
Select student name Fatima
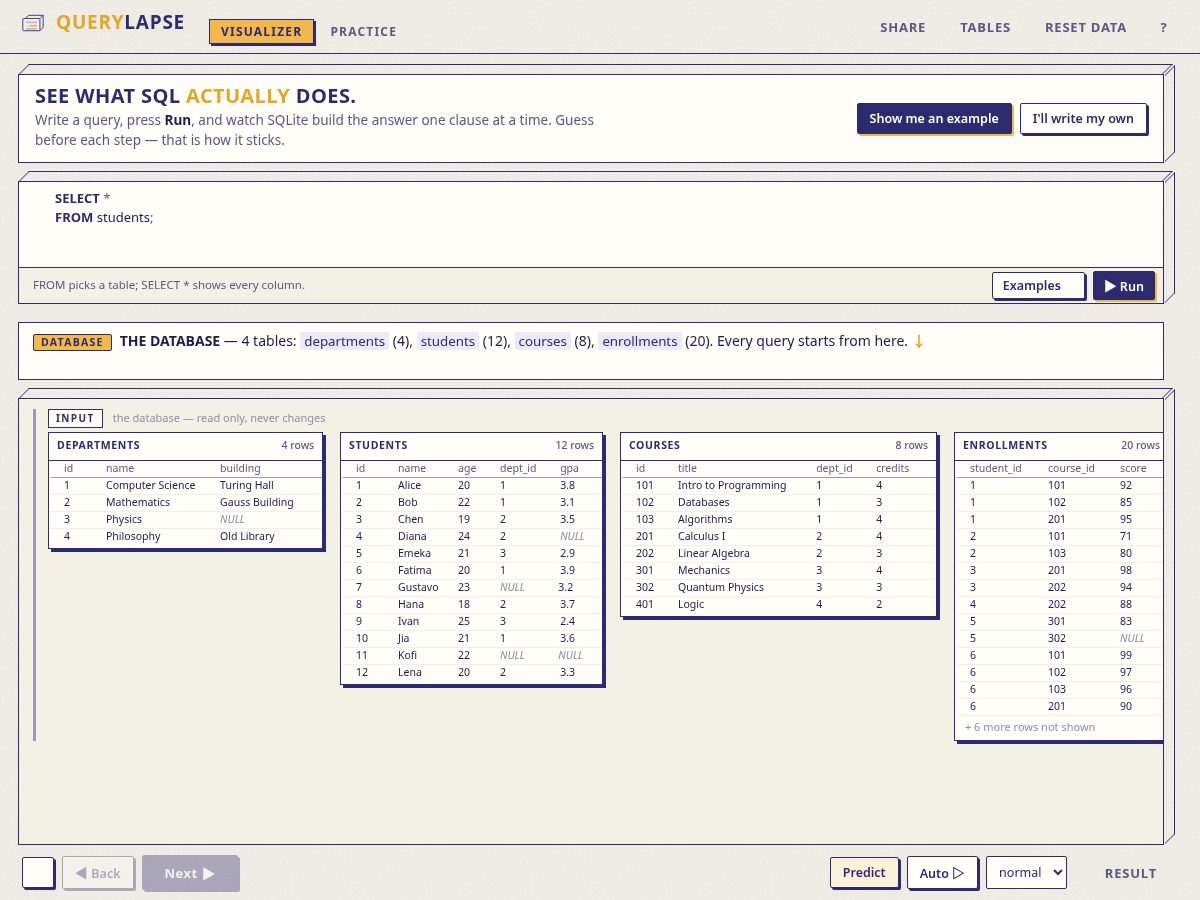click(415, 570)
